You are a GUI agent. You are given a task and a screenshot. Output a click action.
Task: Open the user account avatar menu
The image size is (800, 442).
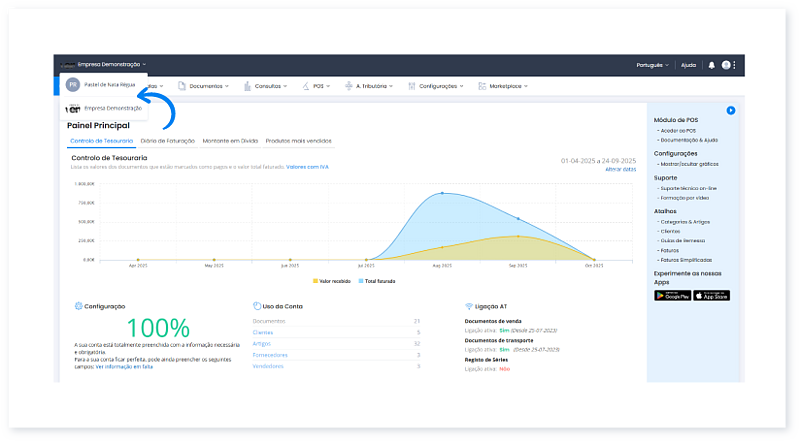pyautogui.click(x=727, y=65)
